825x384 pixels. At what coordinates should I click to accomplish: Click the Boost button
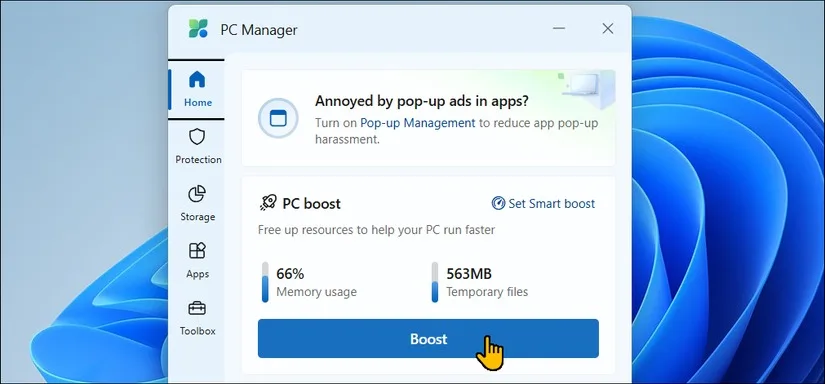[x=428, y=339]
